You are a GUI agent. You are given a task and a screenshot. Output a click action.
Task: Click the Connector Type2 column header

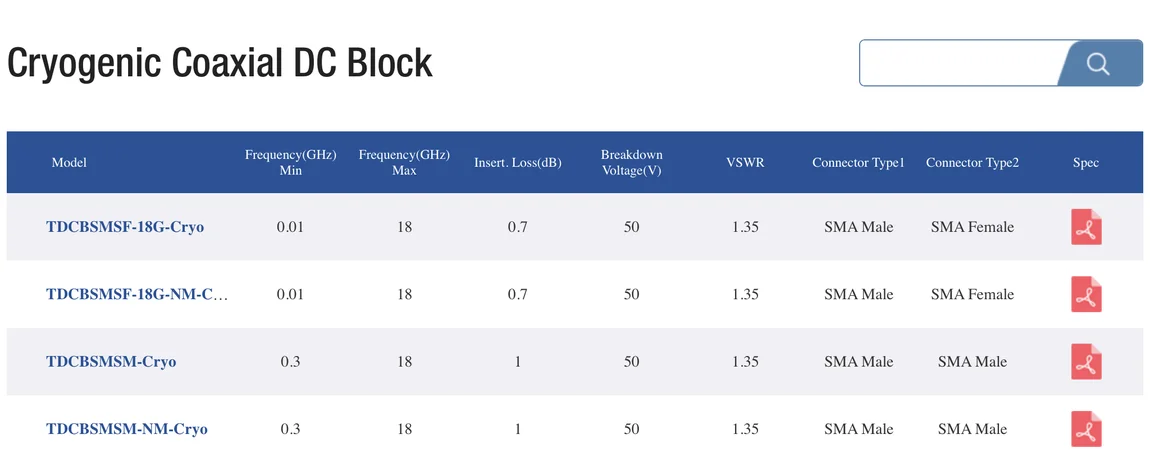[972, 162]
